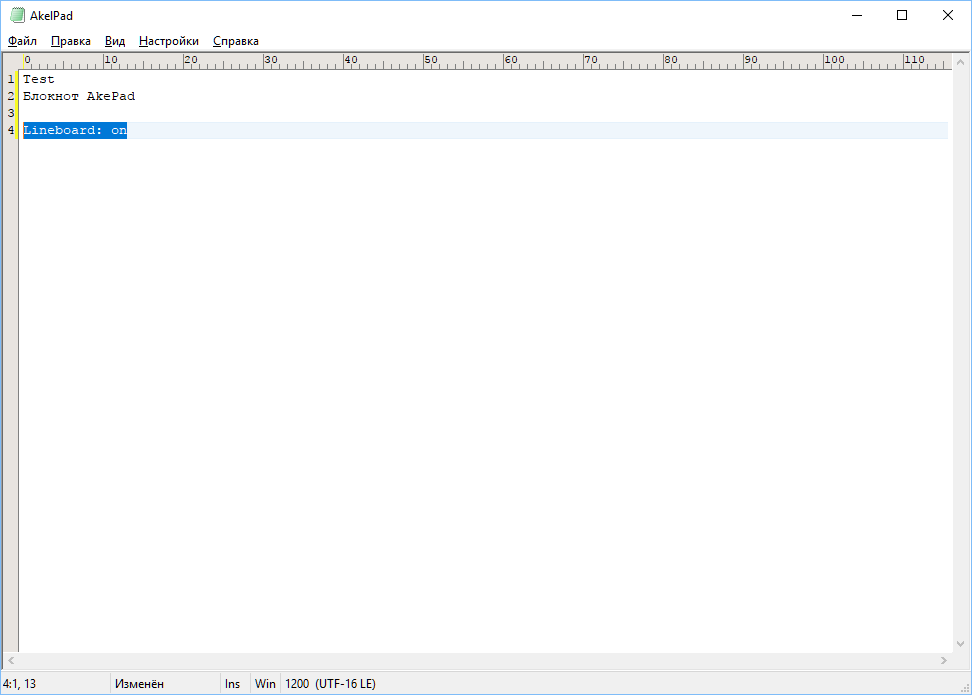Viewport: 972px width, 695px height.
Task: Click the horizontal scrollbar left arrow
Action: click(11, 661)
